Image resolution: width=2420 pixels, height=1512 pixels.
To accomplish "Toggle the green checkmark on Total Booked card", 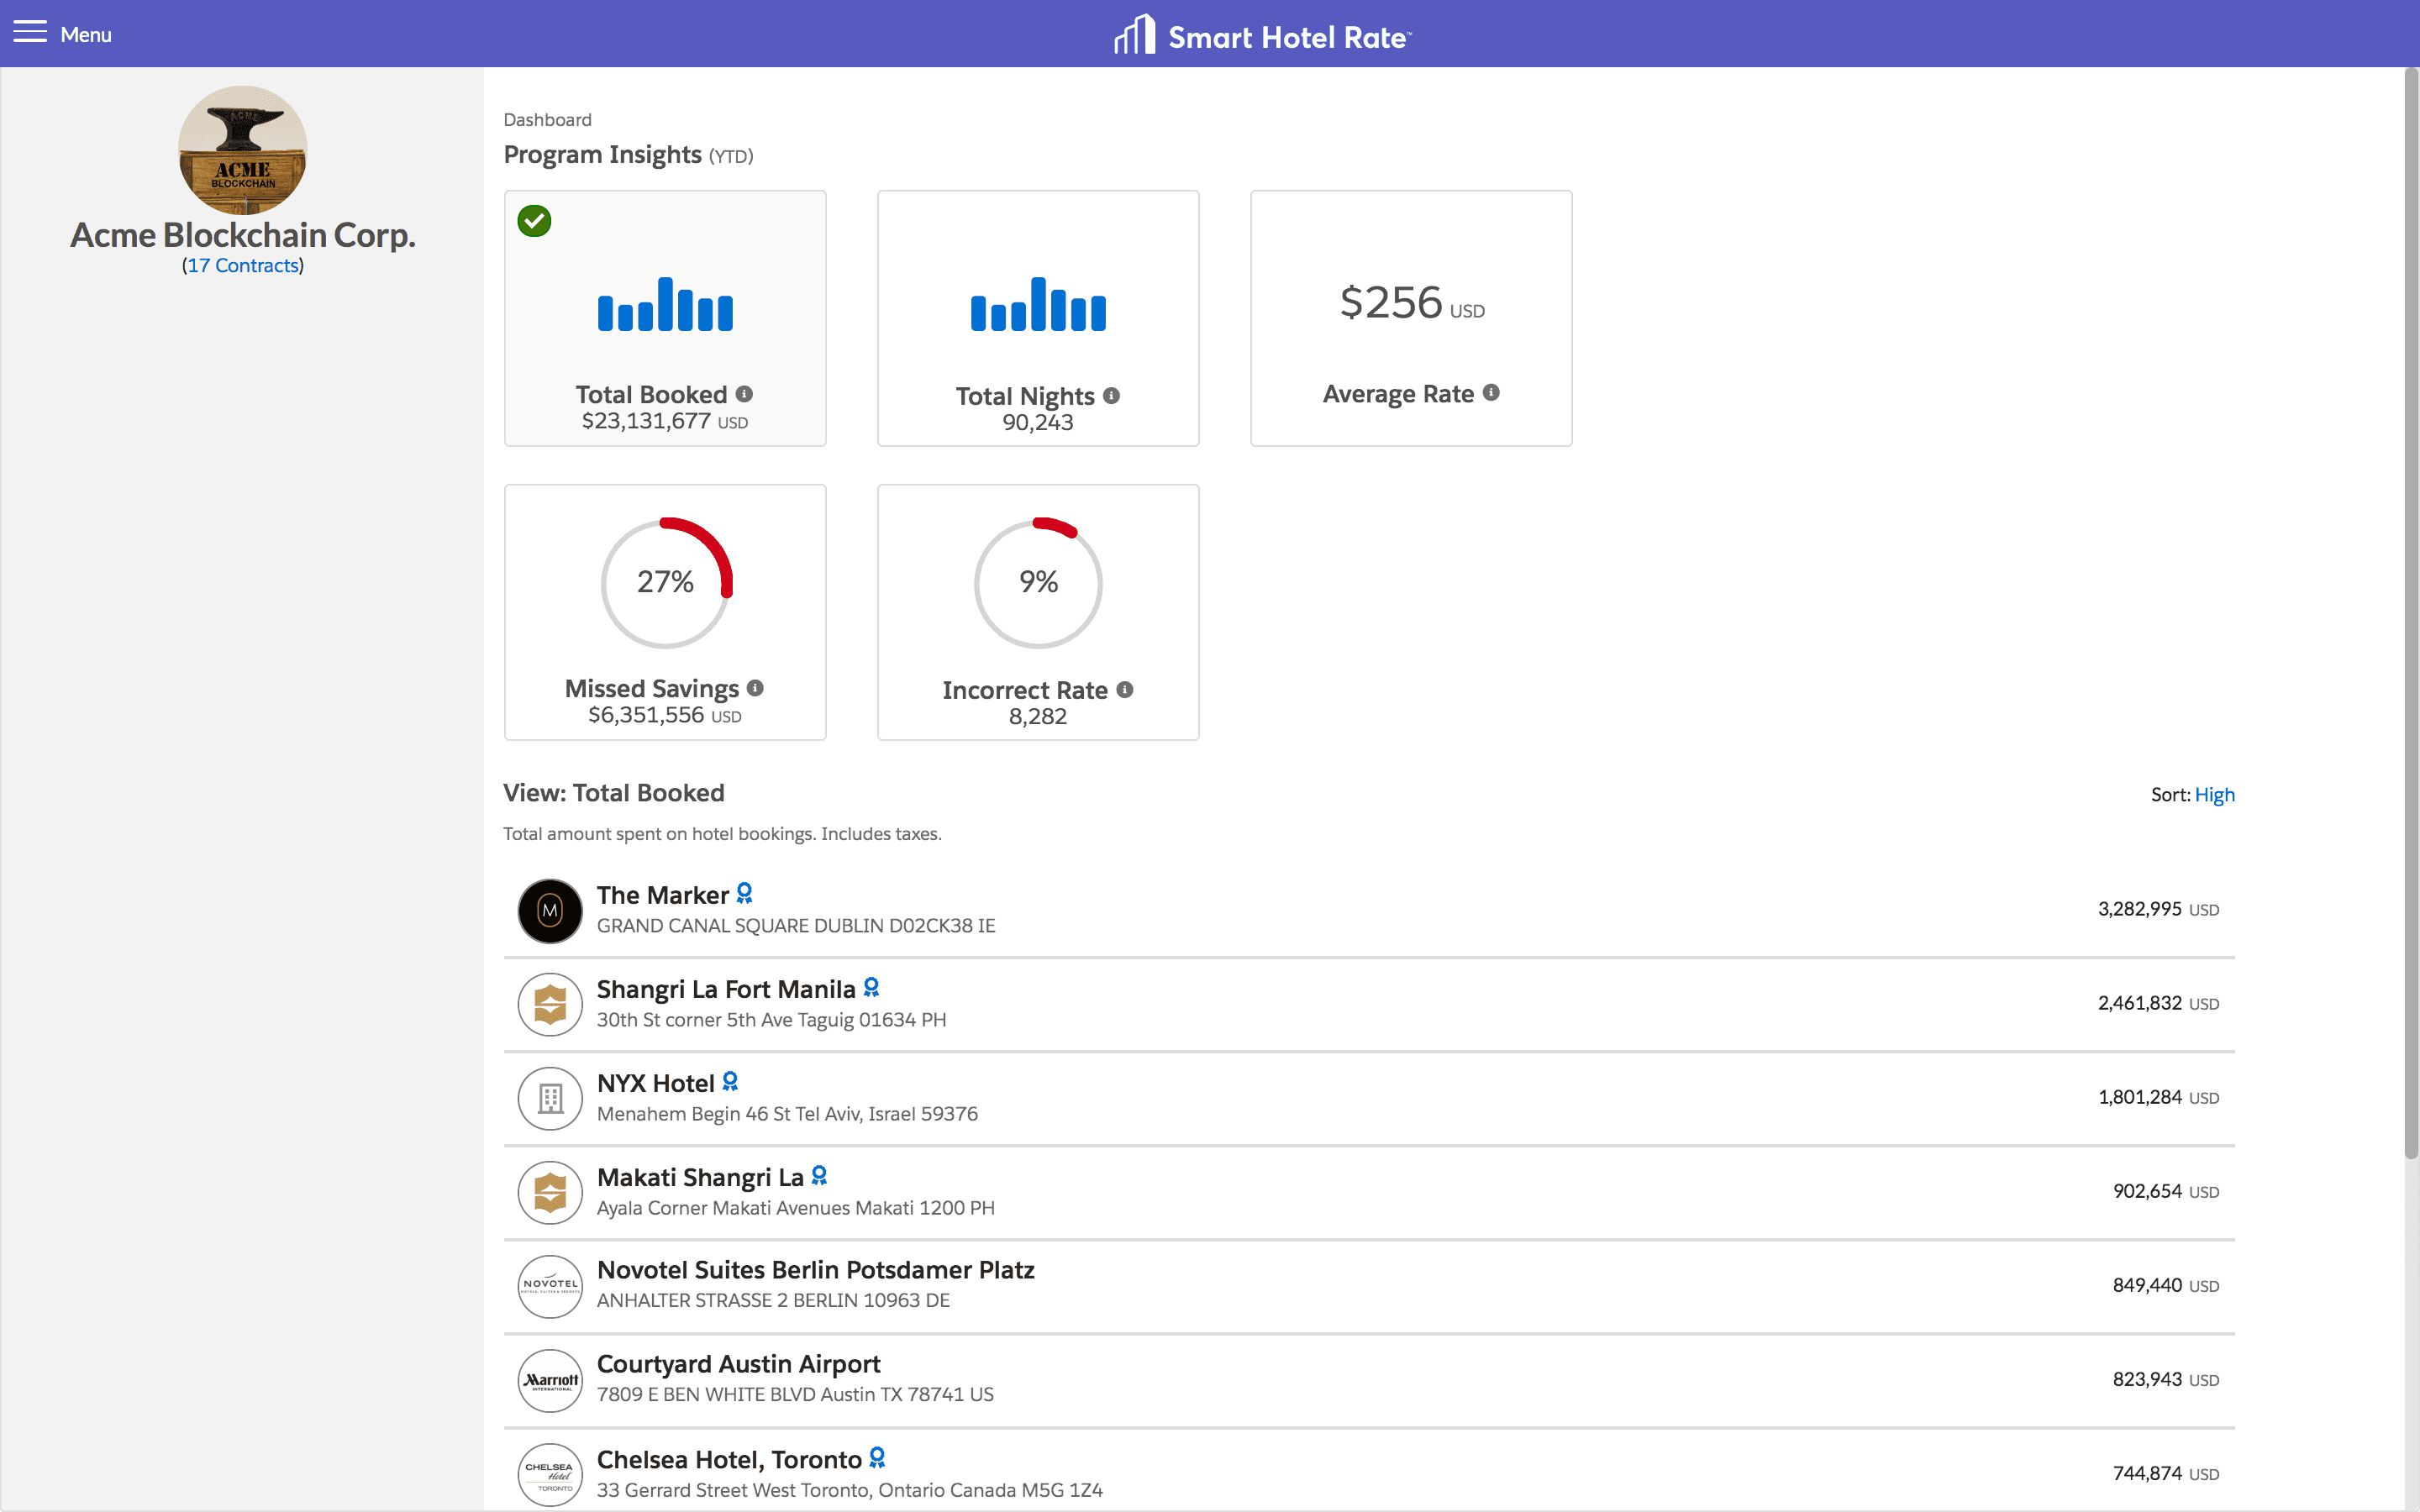I will click(x=535, y=221).
